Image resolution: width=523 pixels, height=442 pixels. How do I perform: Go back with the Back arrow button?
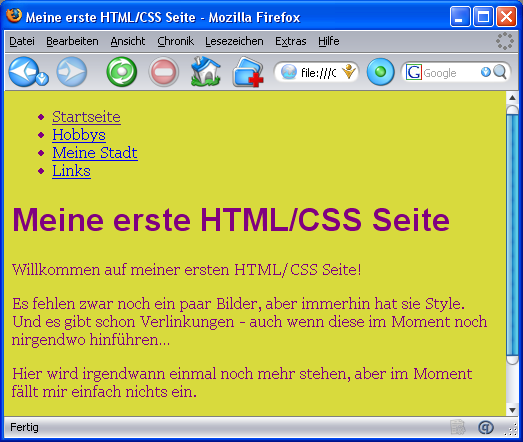tap(23, 71)
